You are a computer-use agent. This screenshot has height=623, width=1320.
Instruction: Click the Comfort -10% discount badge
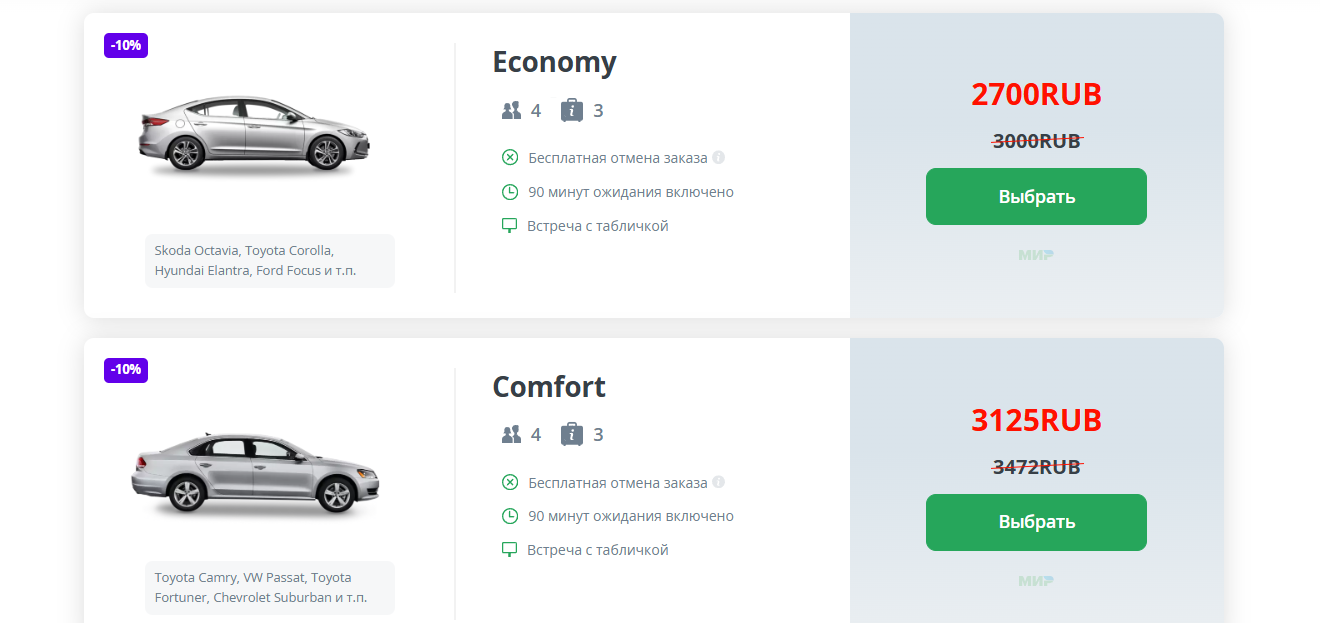(x=126, y=370)
